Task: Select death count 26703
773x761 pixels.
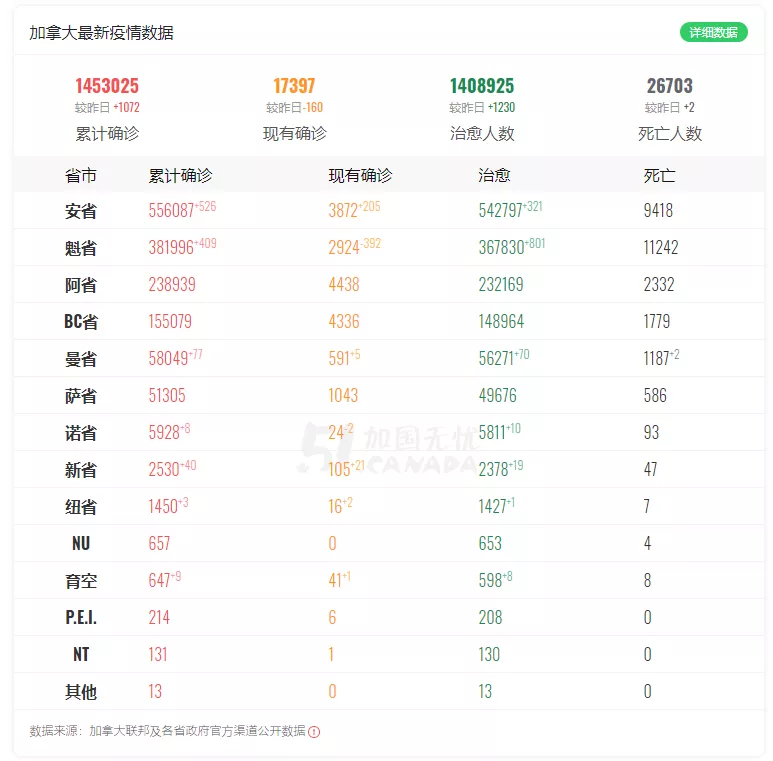Action: 669,86
